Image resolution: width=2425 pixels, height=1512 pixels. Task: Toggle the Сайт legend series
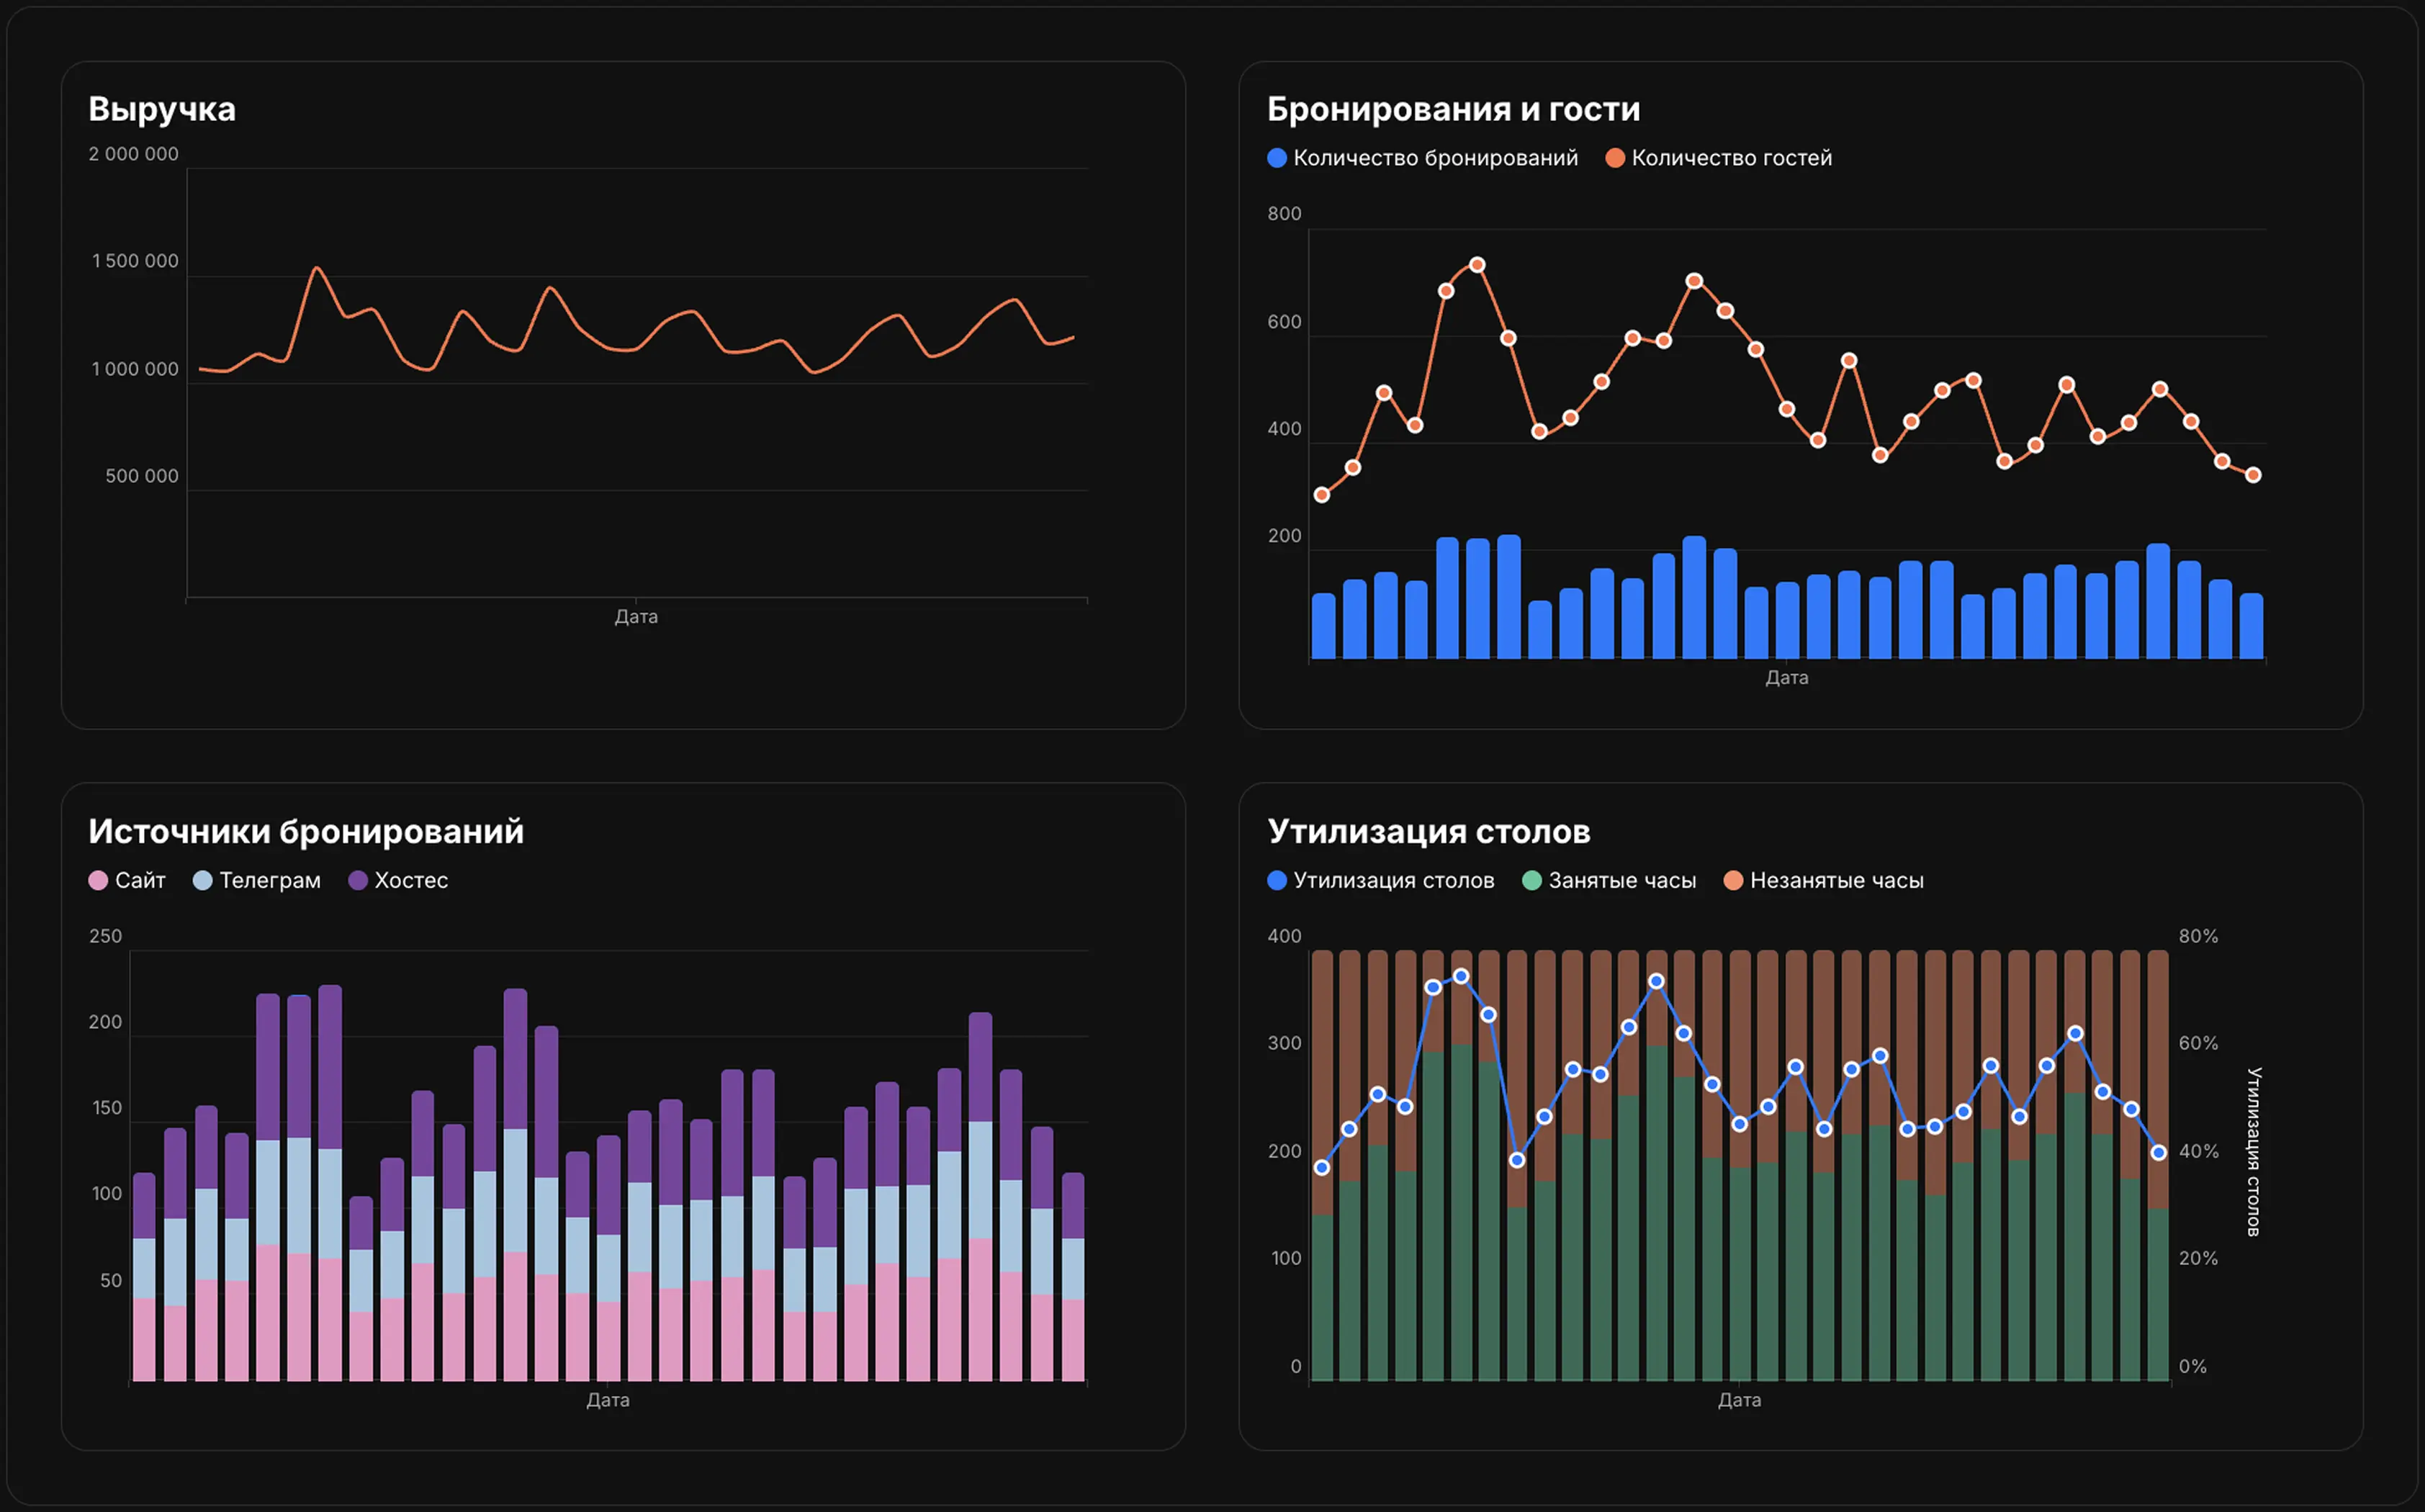(139, 880)
